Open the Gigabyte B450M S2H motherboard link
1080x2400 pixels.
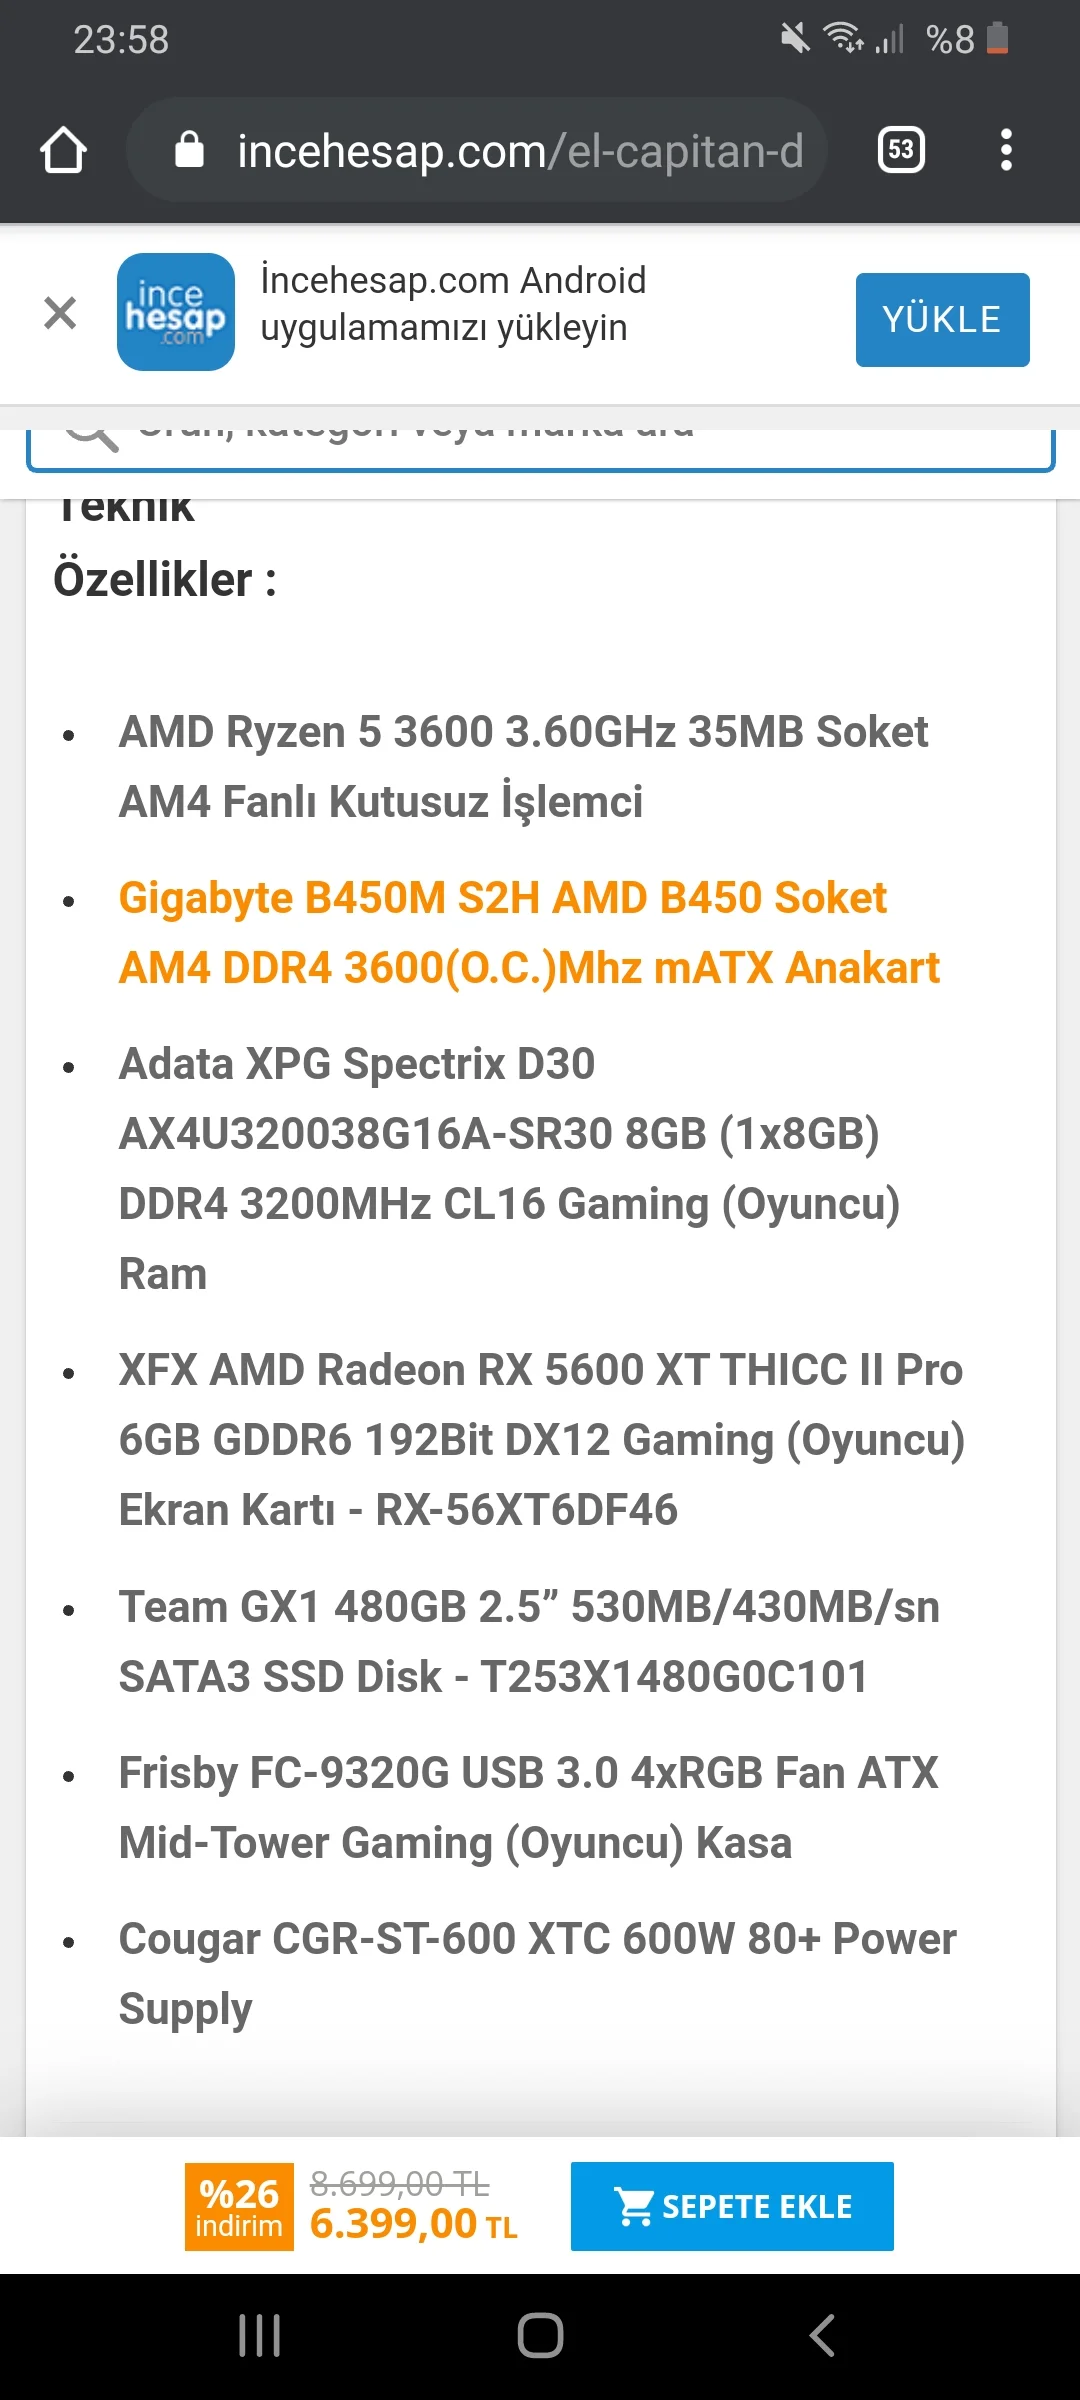(528, 932)
